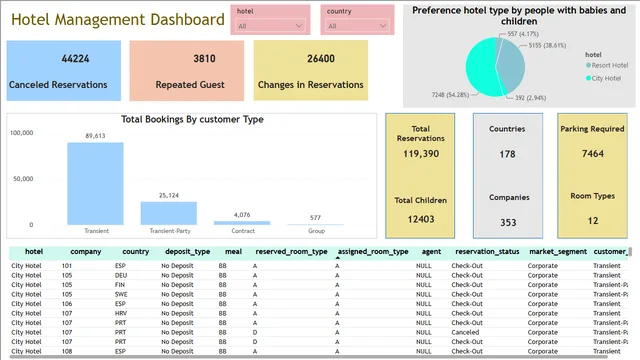This screenshot has width=640, height=360.
Task: Click the 25,124 data label
Action: [x=169, y=196]
